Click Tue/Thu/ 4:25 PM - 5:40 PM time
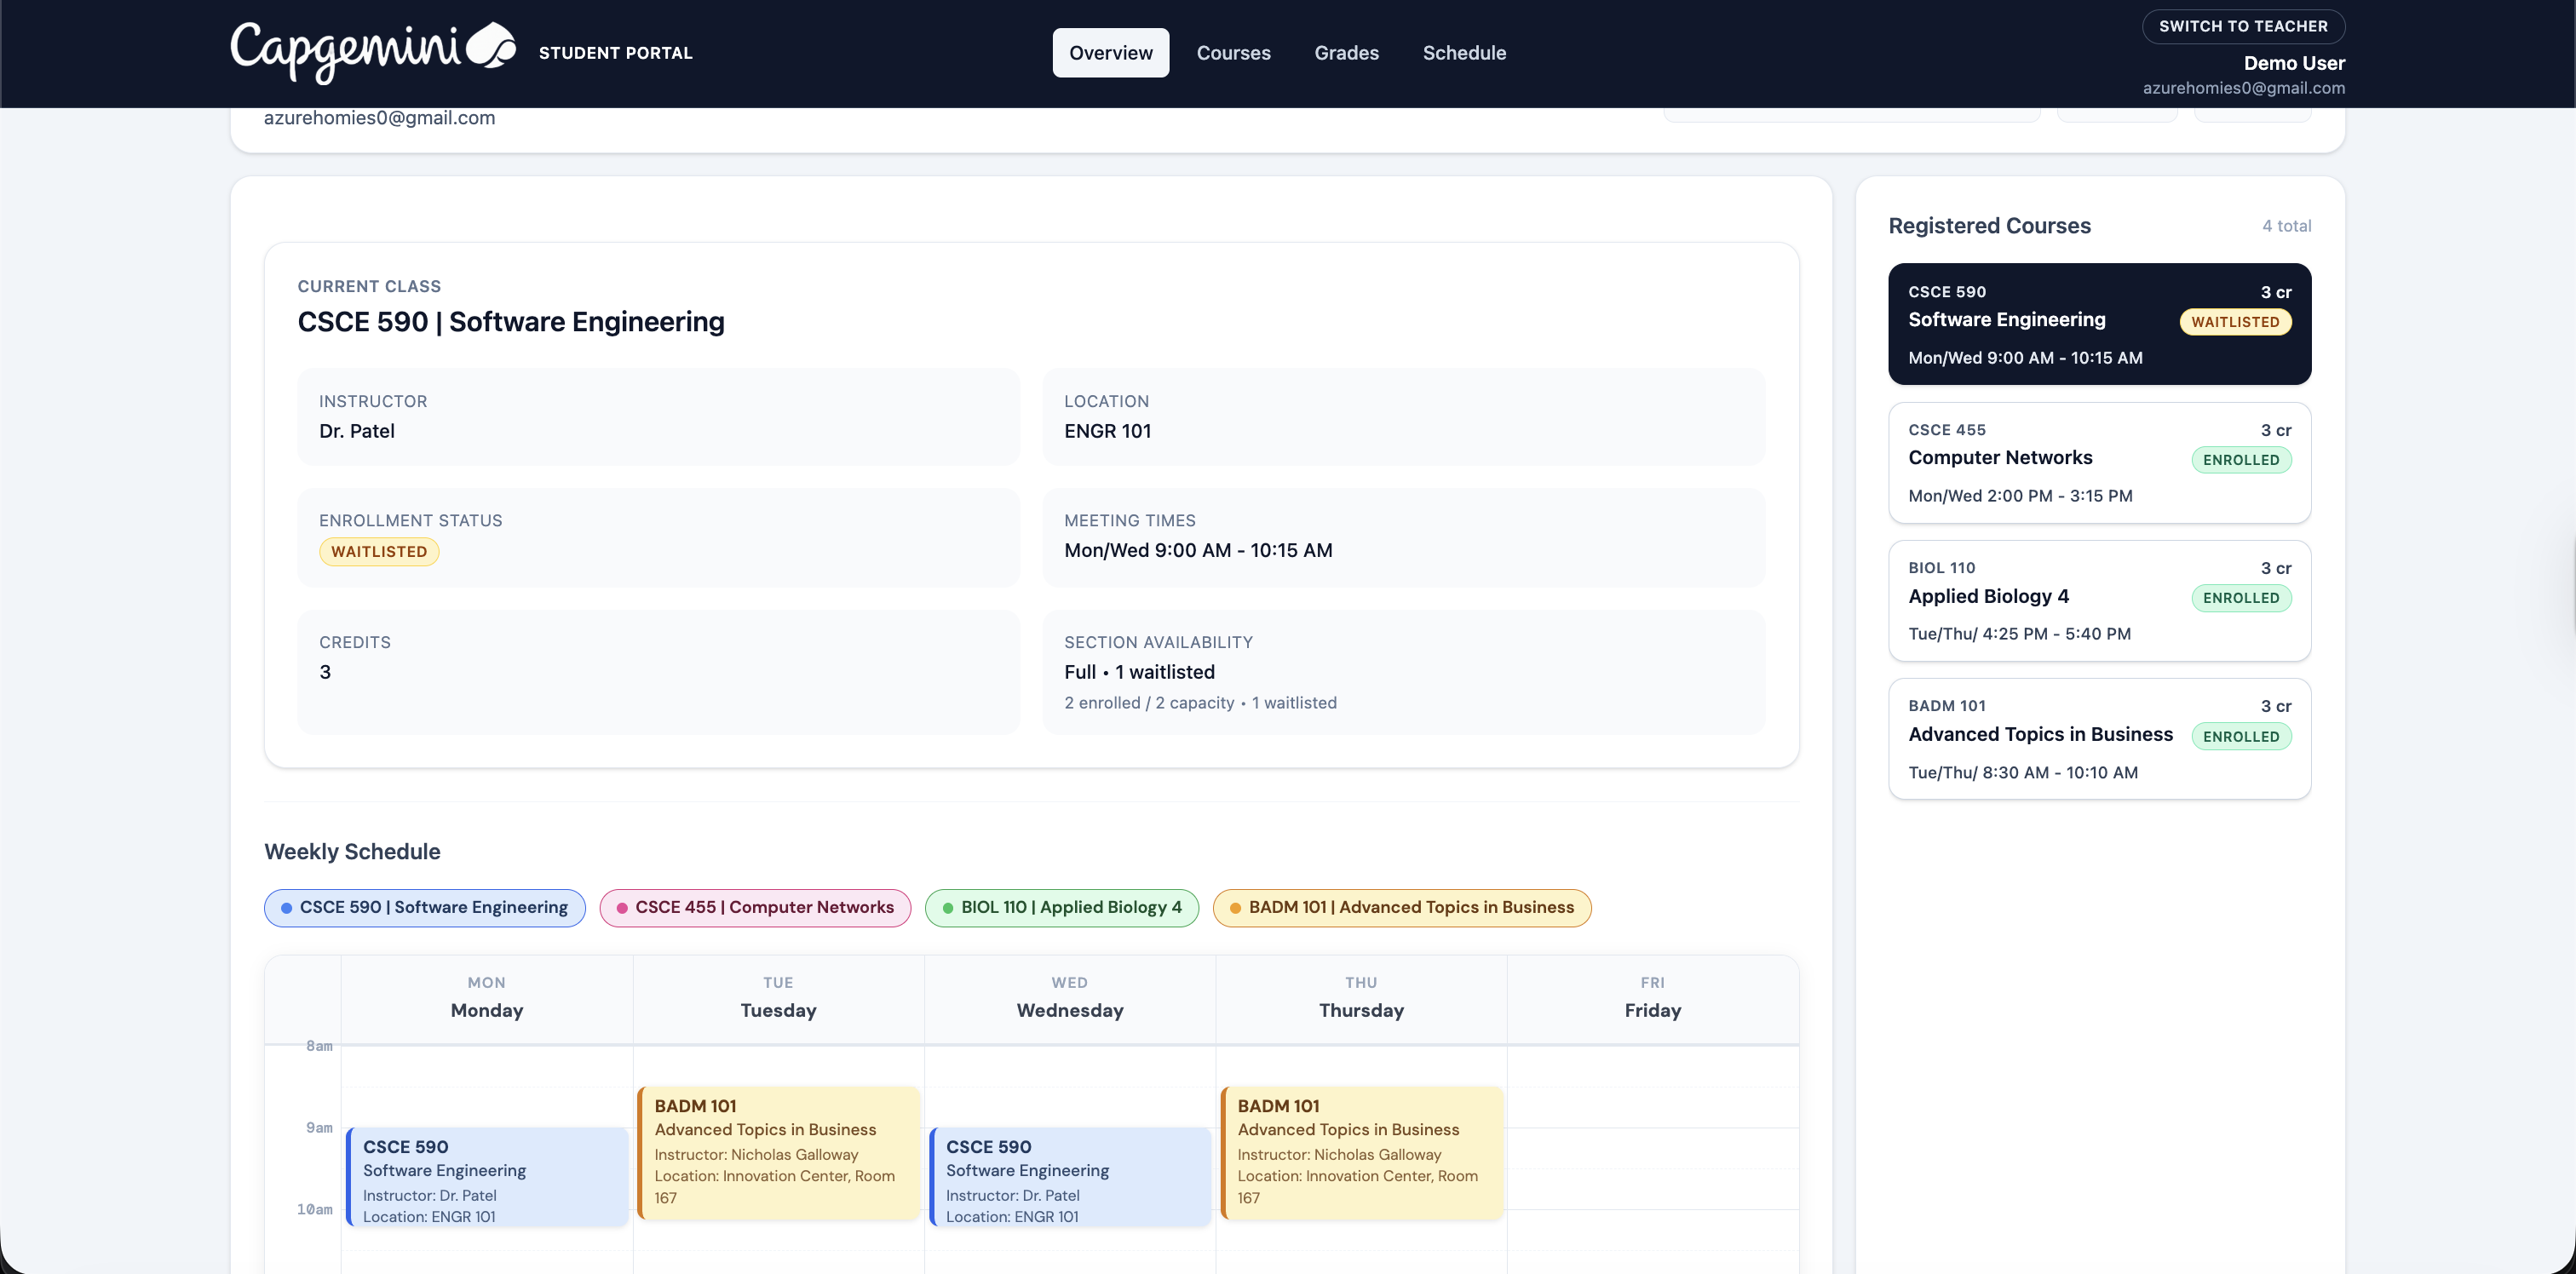The height and width of the screenshot is (1274, 2576). point(2019,634)
